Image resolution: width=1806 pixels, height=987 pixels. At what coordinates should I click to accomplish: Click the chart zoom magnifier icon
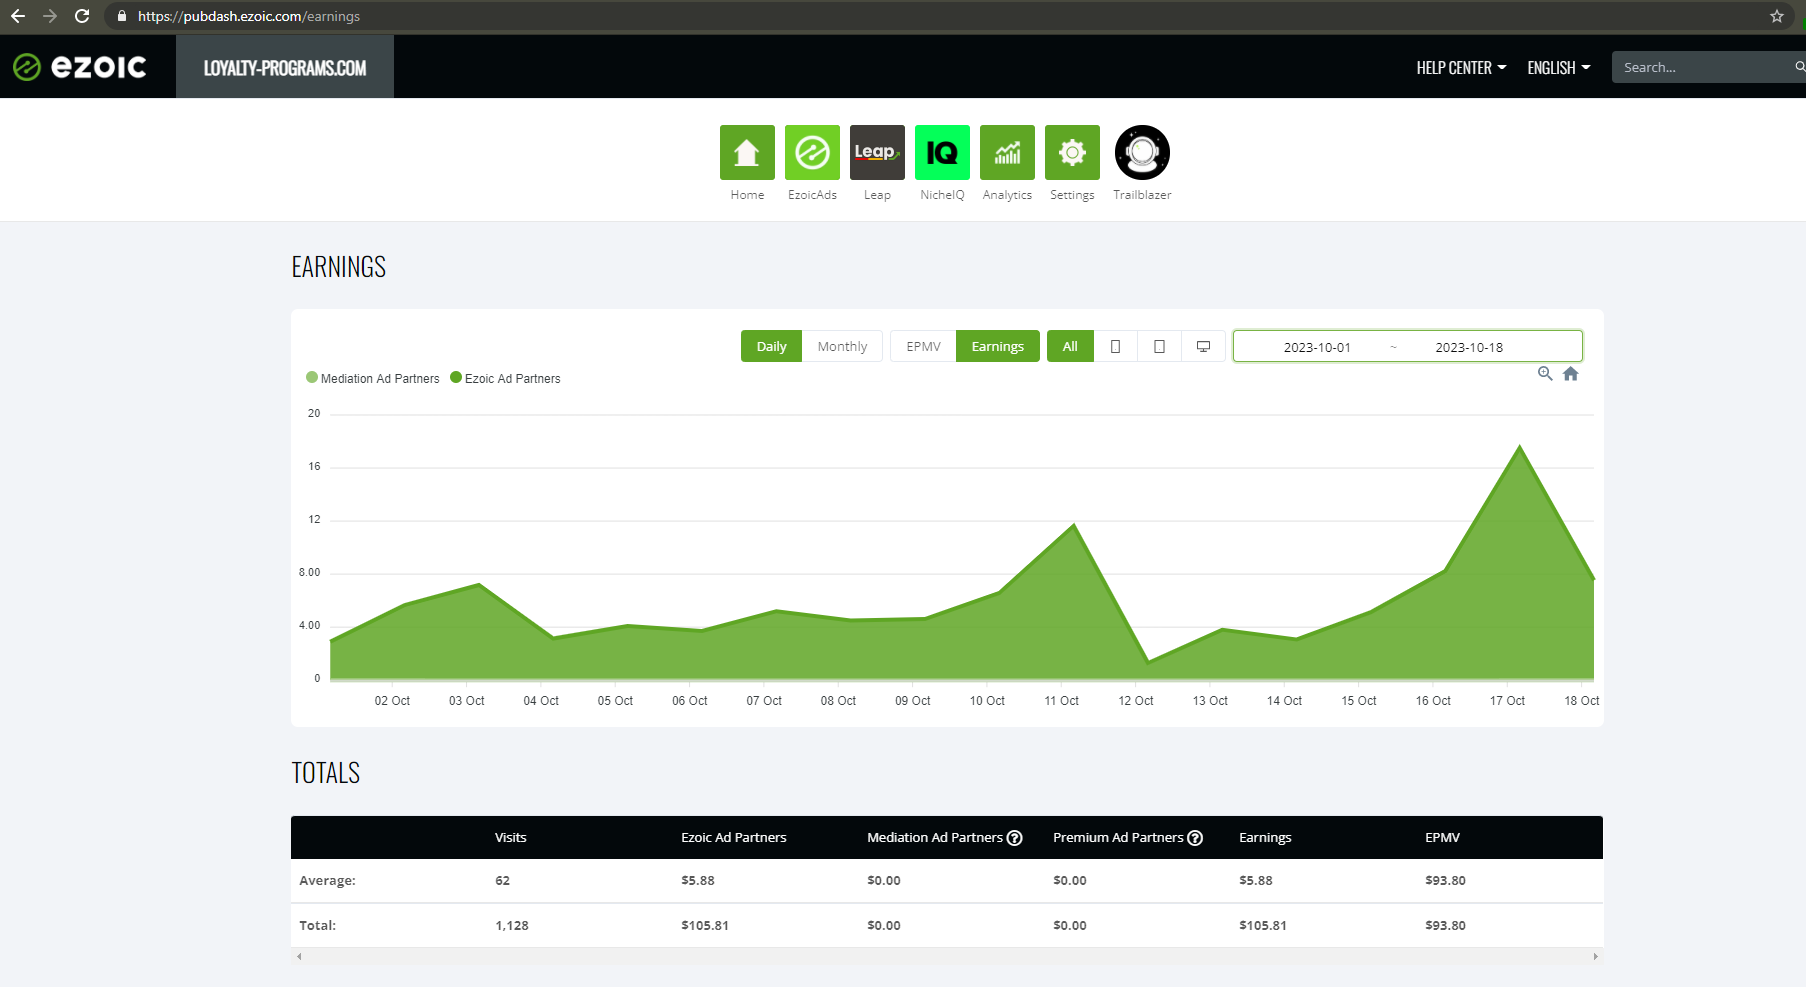click(x=1545, y=373)
